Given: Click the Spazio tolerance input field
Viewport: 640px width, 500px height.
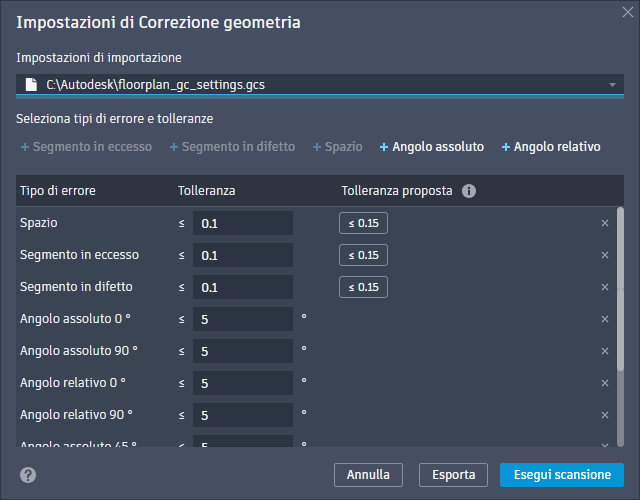Looking at the screenshot, I should (242, 223).
